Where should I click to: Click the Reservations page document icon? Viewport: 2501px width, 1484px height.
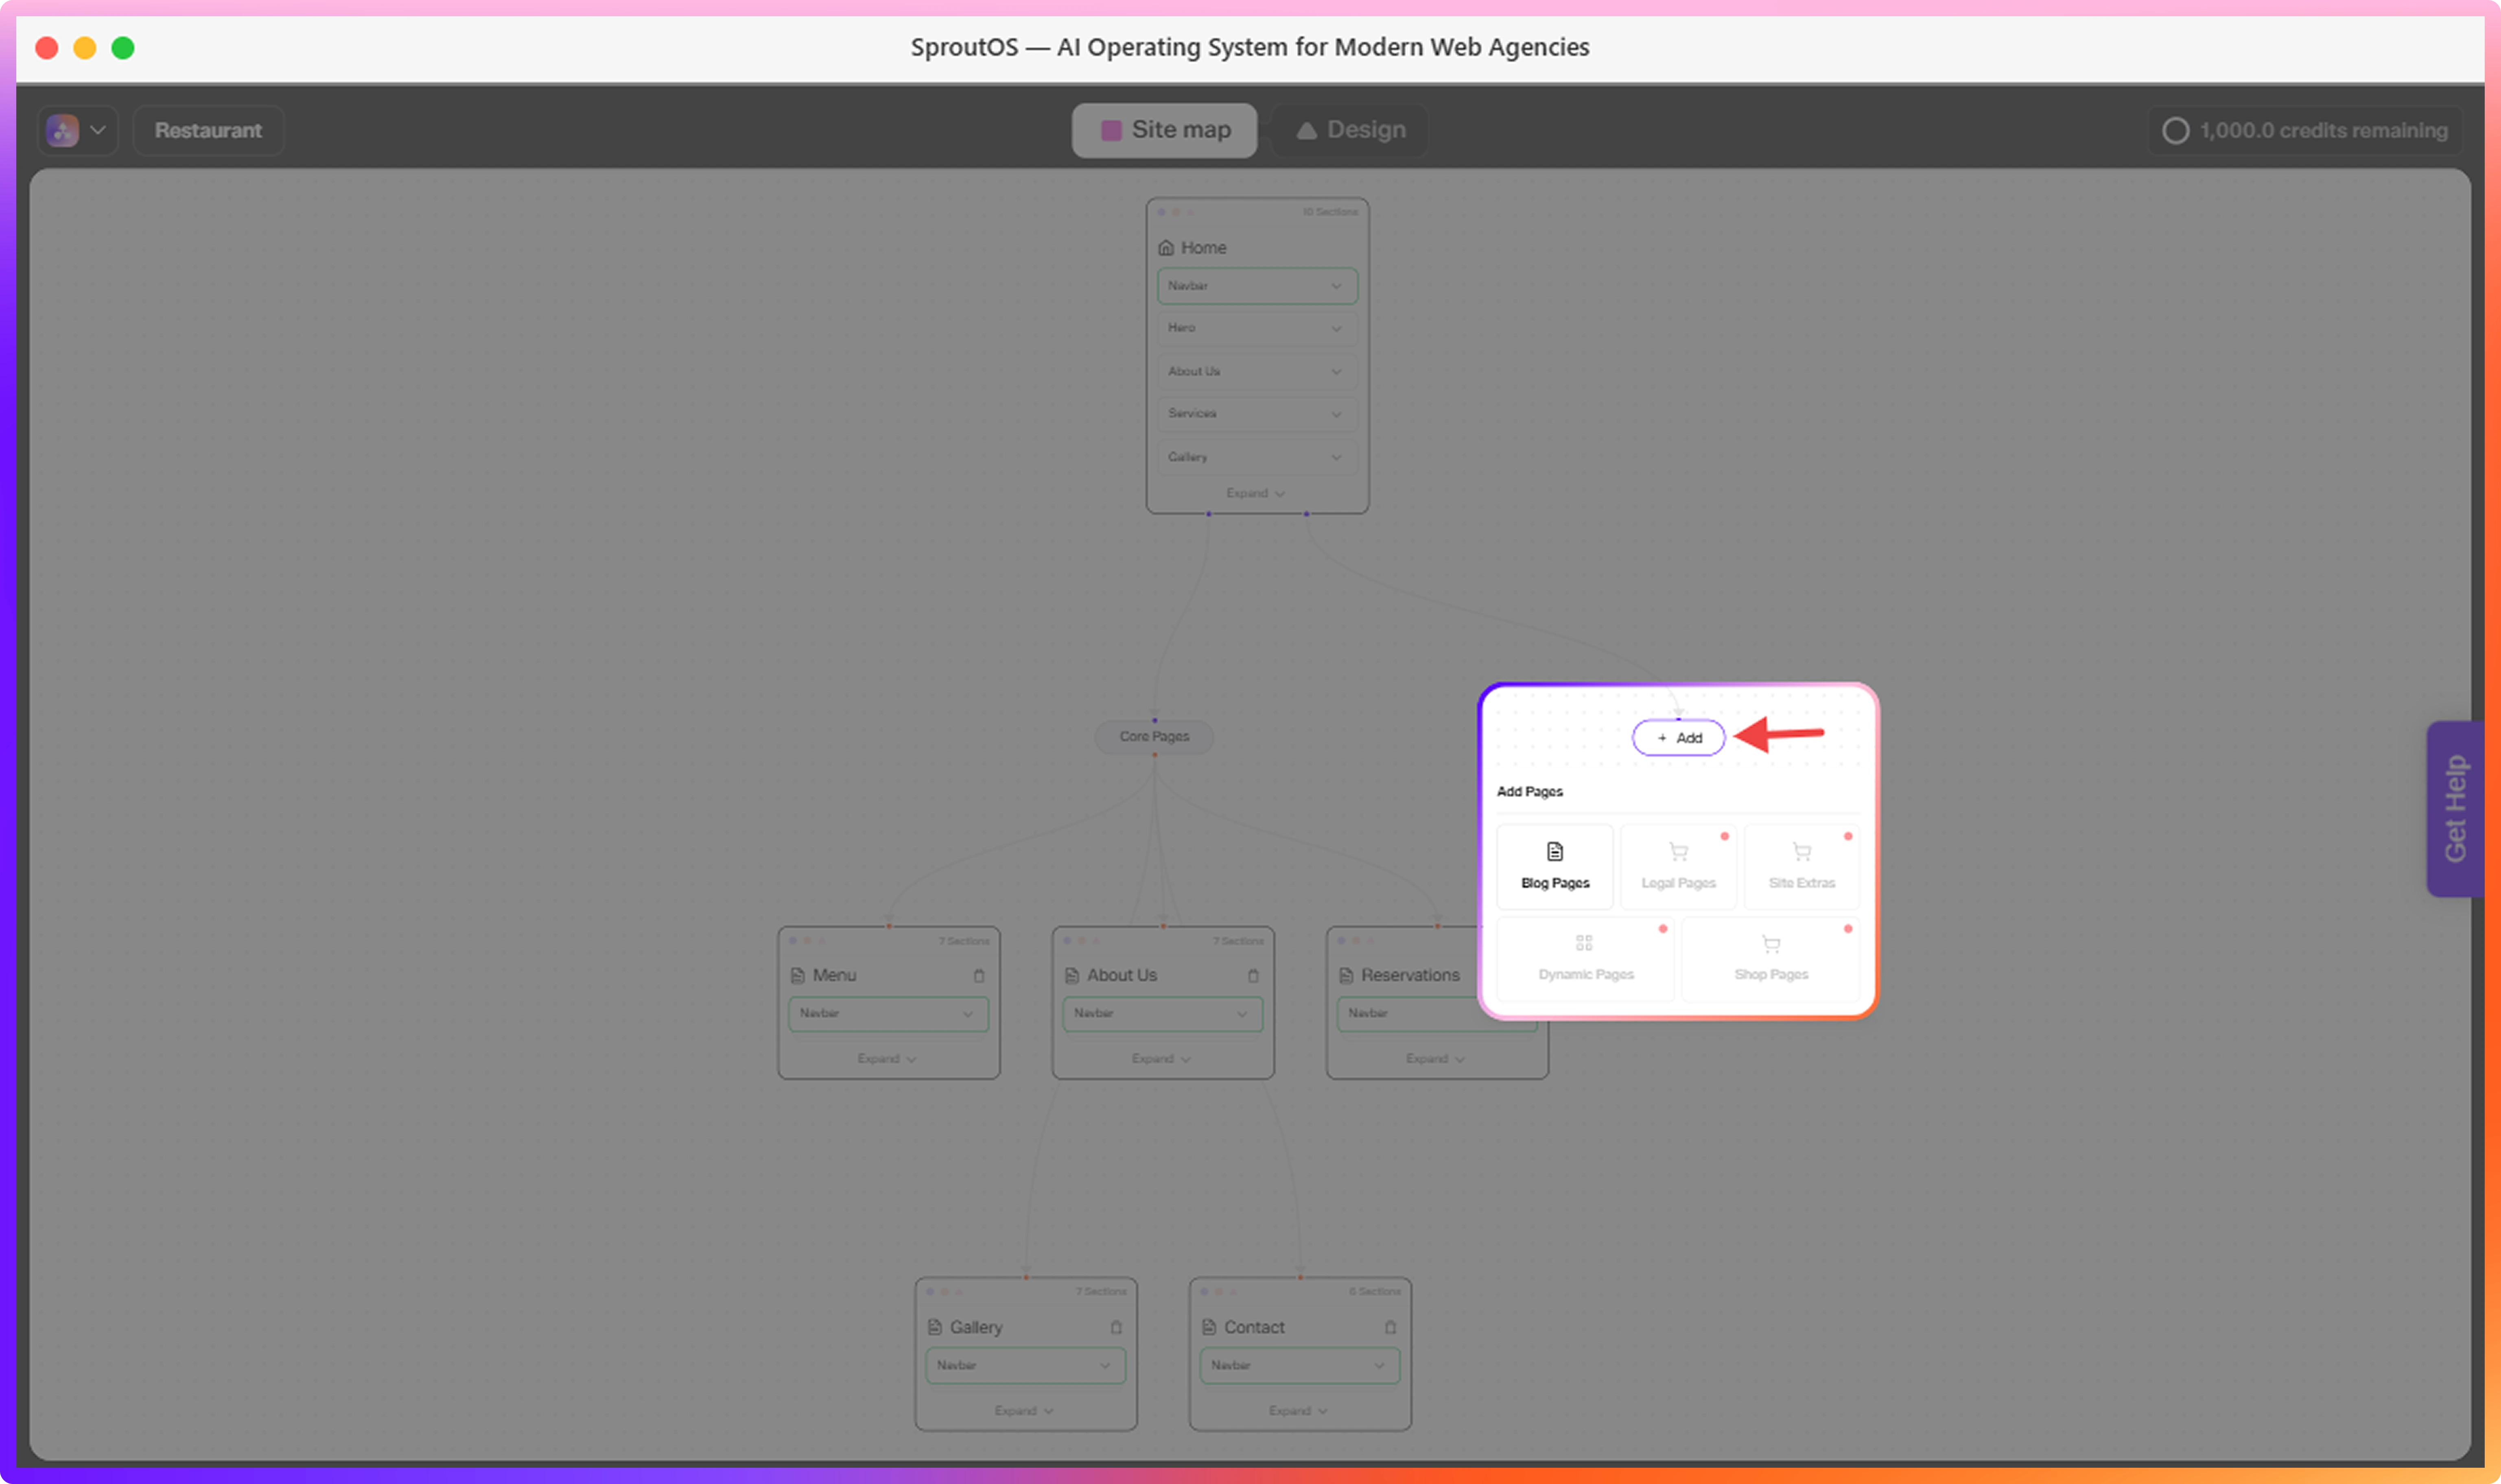[x=1346, y=976]
